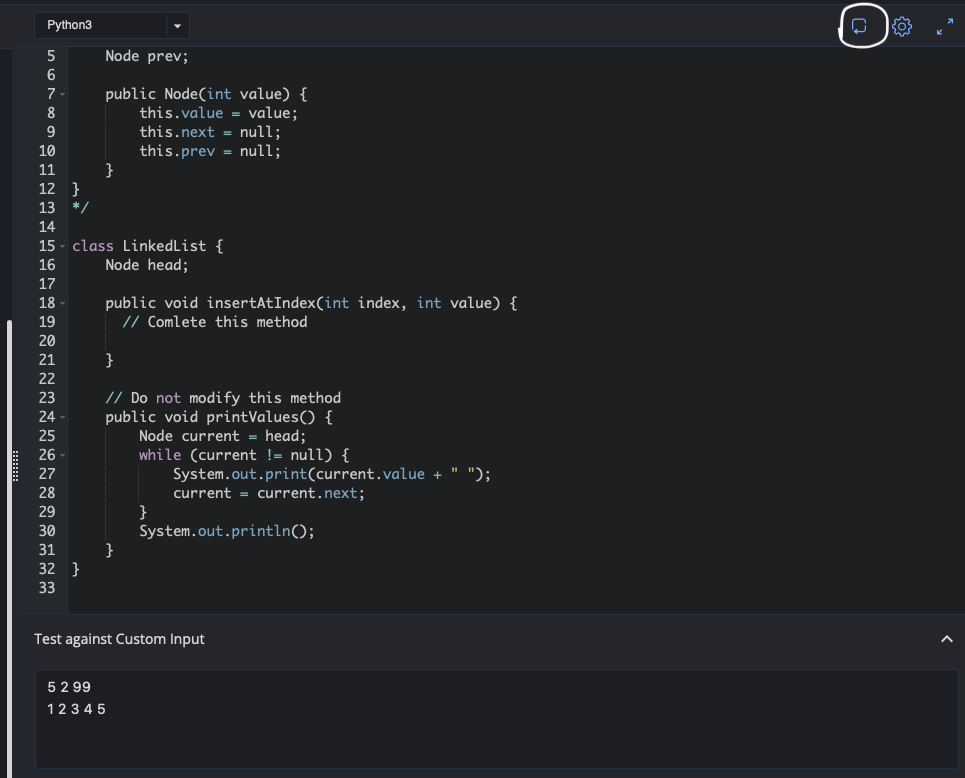This screenshot has height=778, width=965.
Task: Click 'current = current.next;' on line 28
Action: coord(268,493)
